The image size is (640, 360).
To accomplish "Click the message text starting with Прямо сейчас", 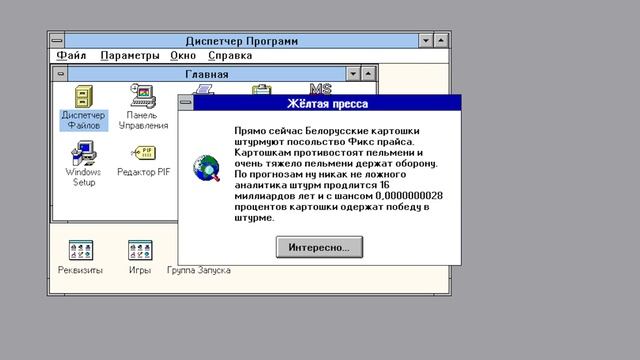I will pos(338,174).
